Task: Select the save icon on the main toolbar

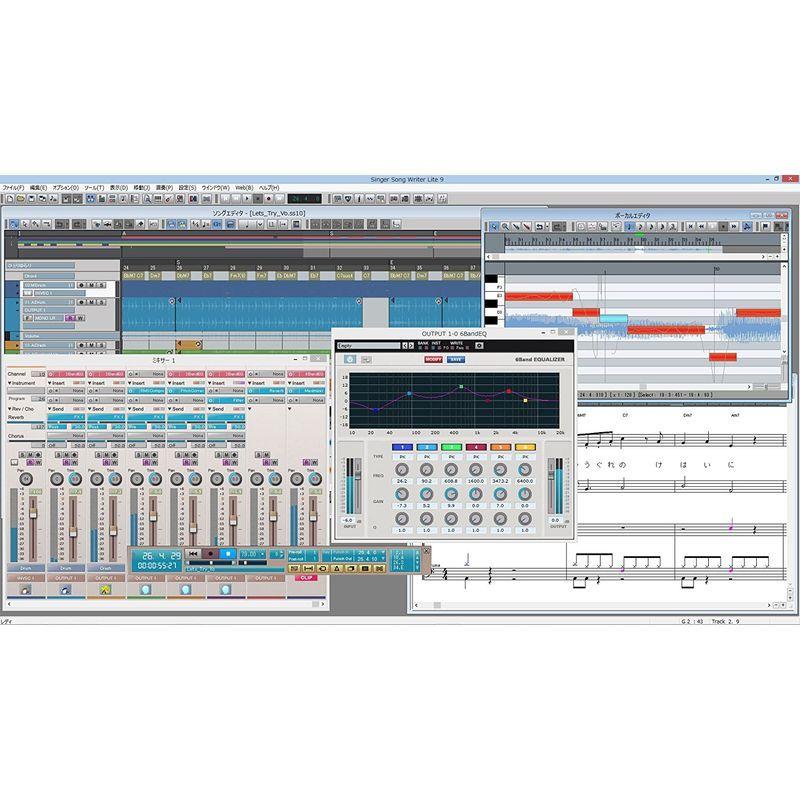Action: click(x=29, y=199)
